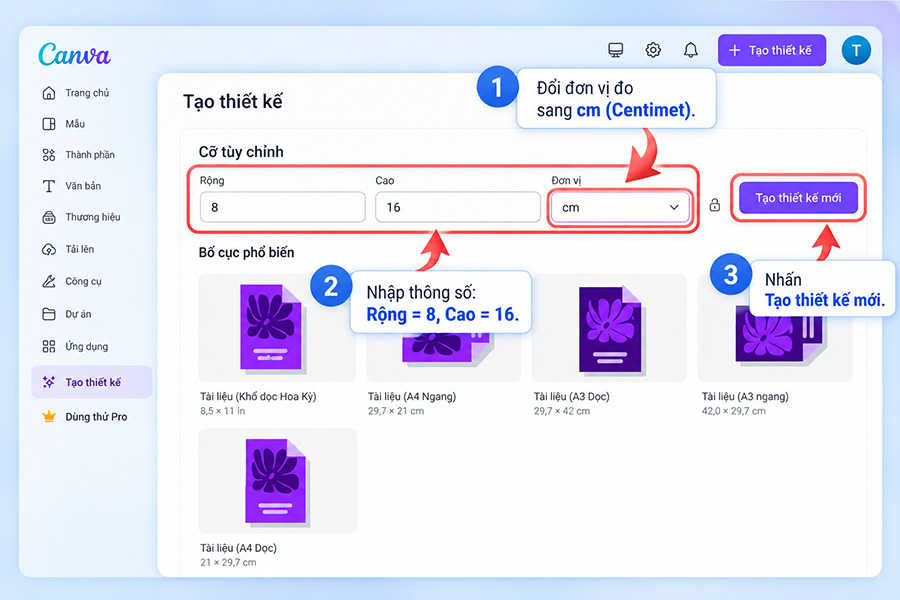
Task: Select the Thành phần sidebar label
Action: 90,155
